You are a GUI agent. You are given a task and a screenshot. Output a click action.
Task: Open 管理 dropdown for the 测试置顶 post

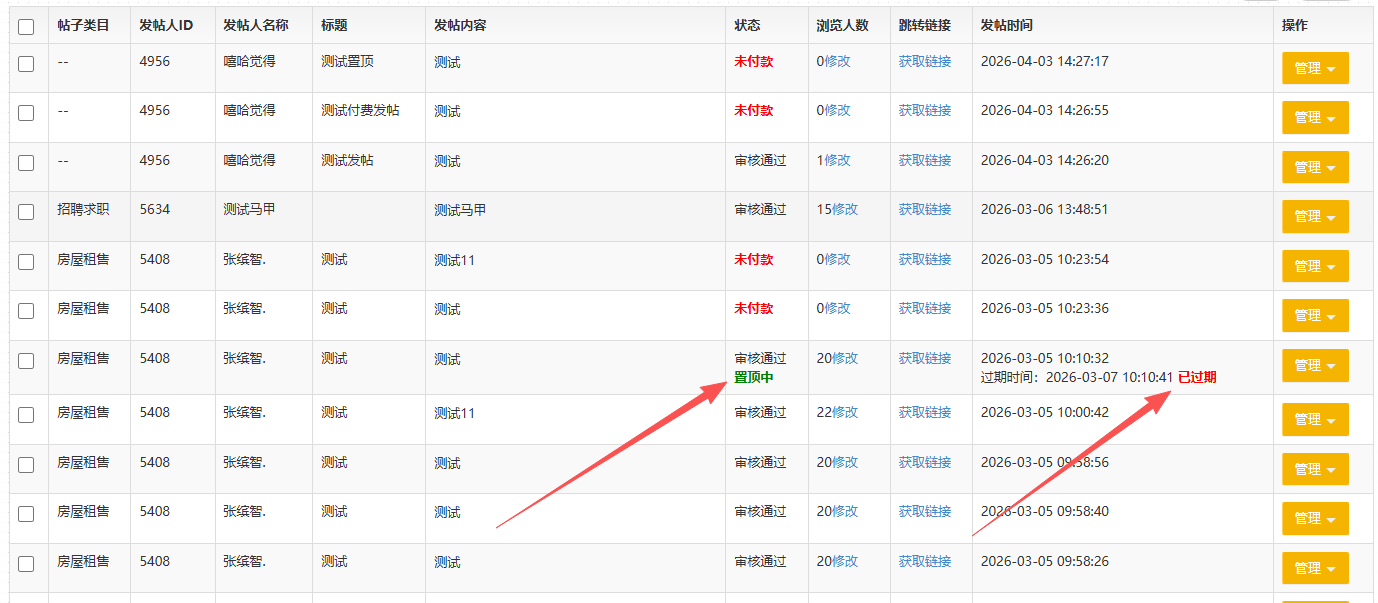[1315, 68]
